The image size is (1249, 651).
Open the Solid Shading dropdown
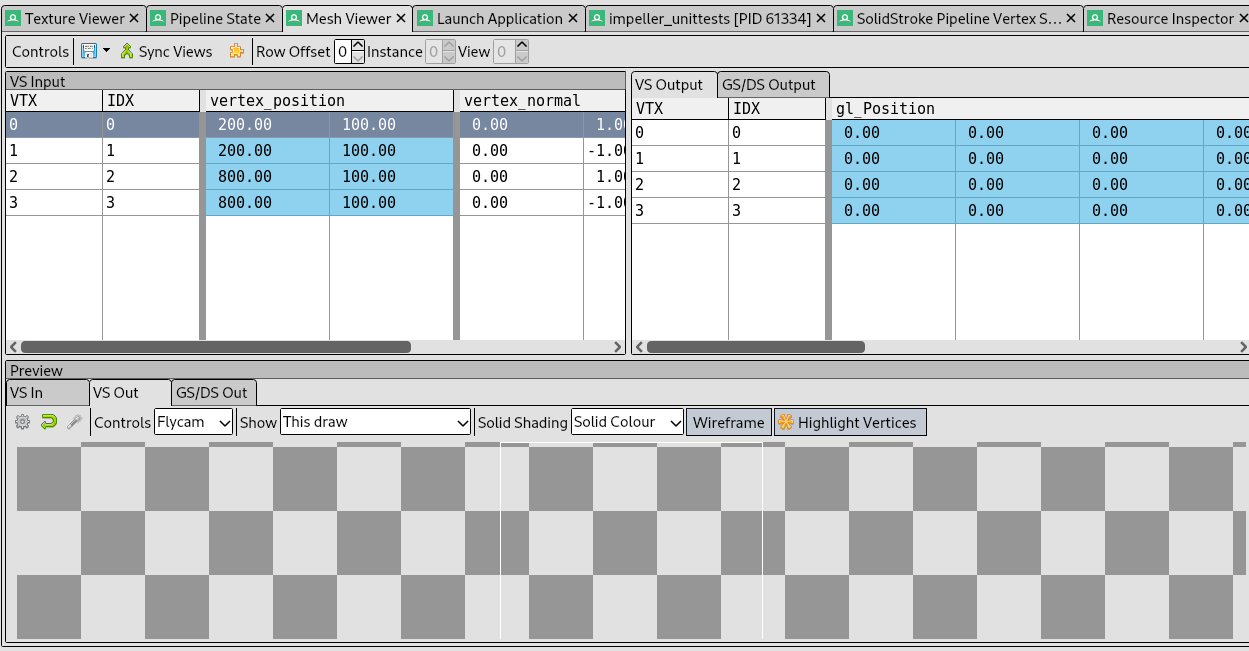pyautogui.click(x=627, y=422)
